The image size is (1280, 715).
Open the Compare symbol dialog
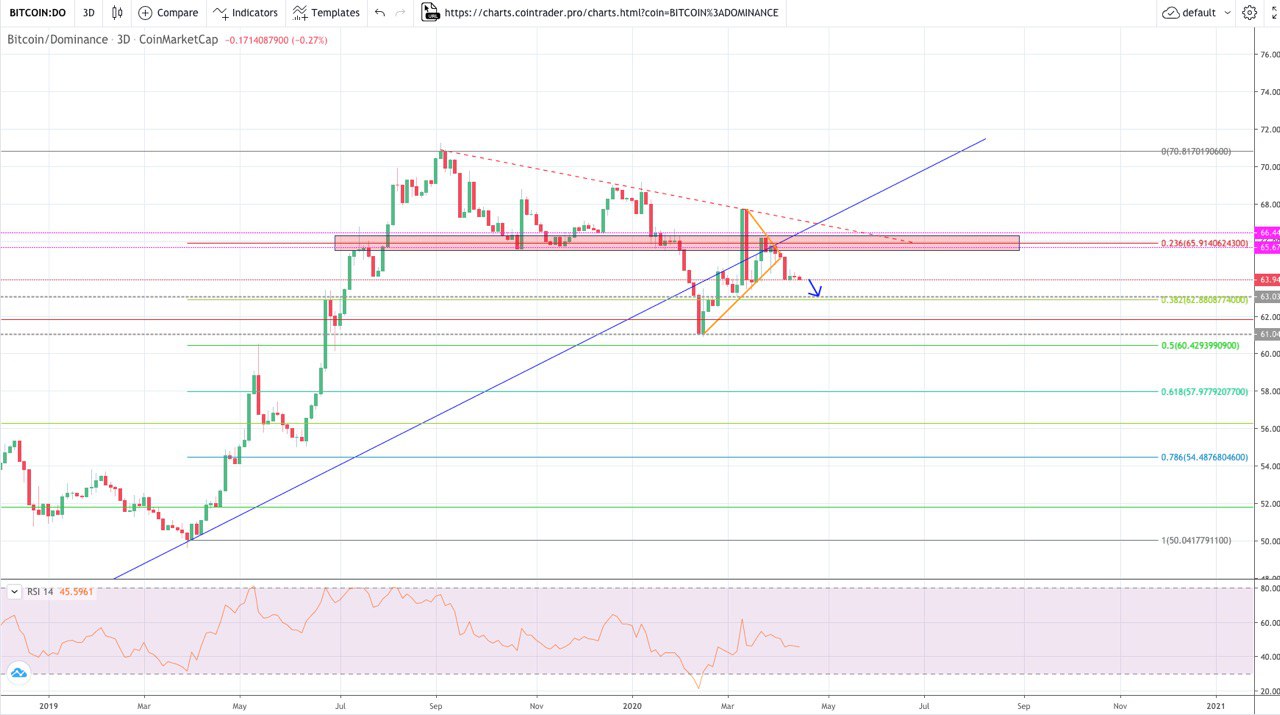pos(168,13)
